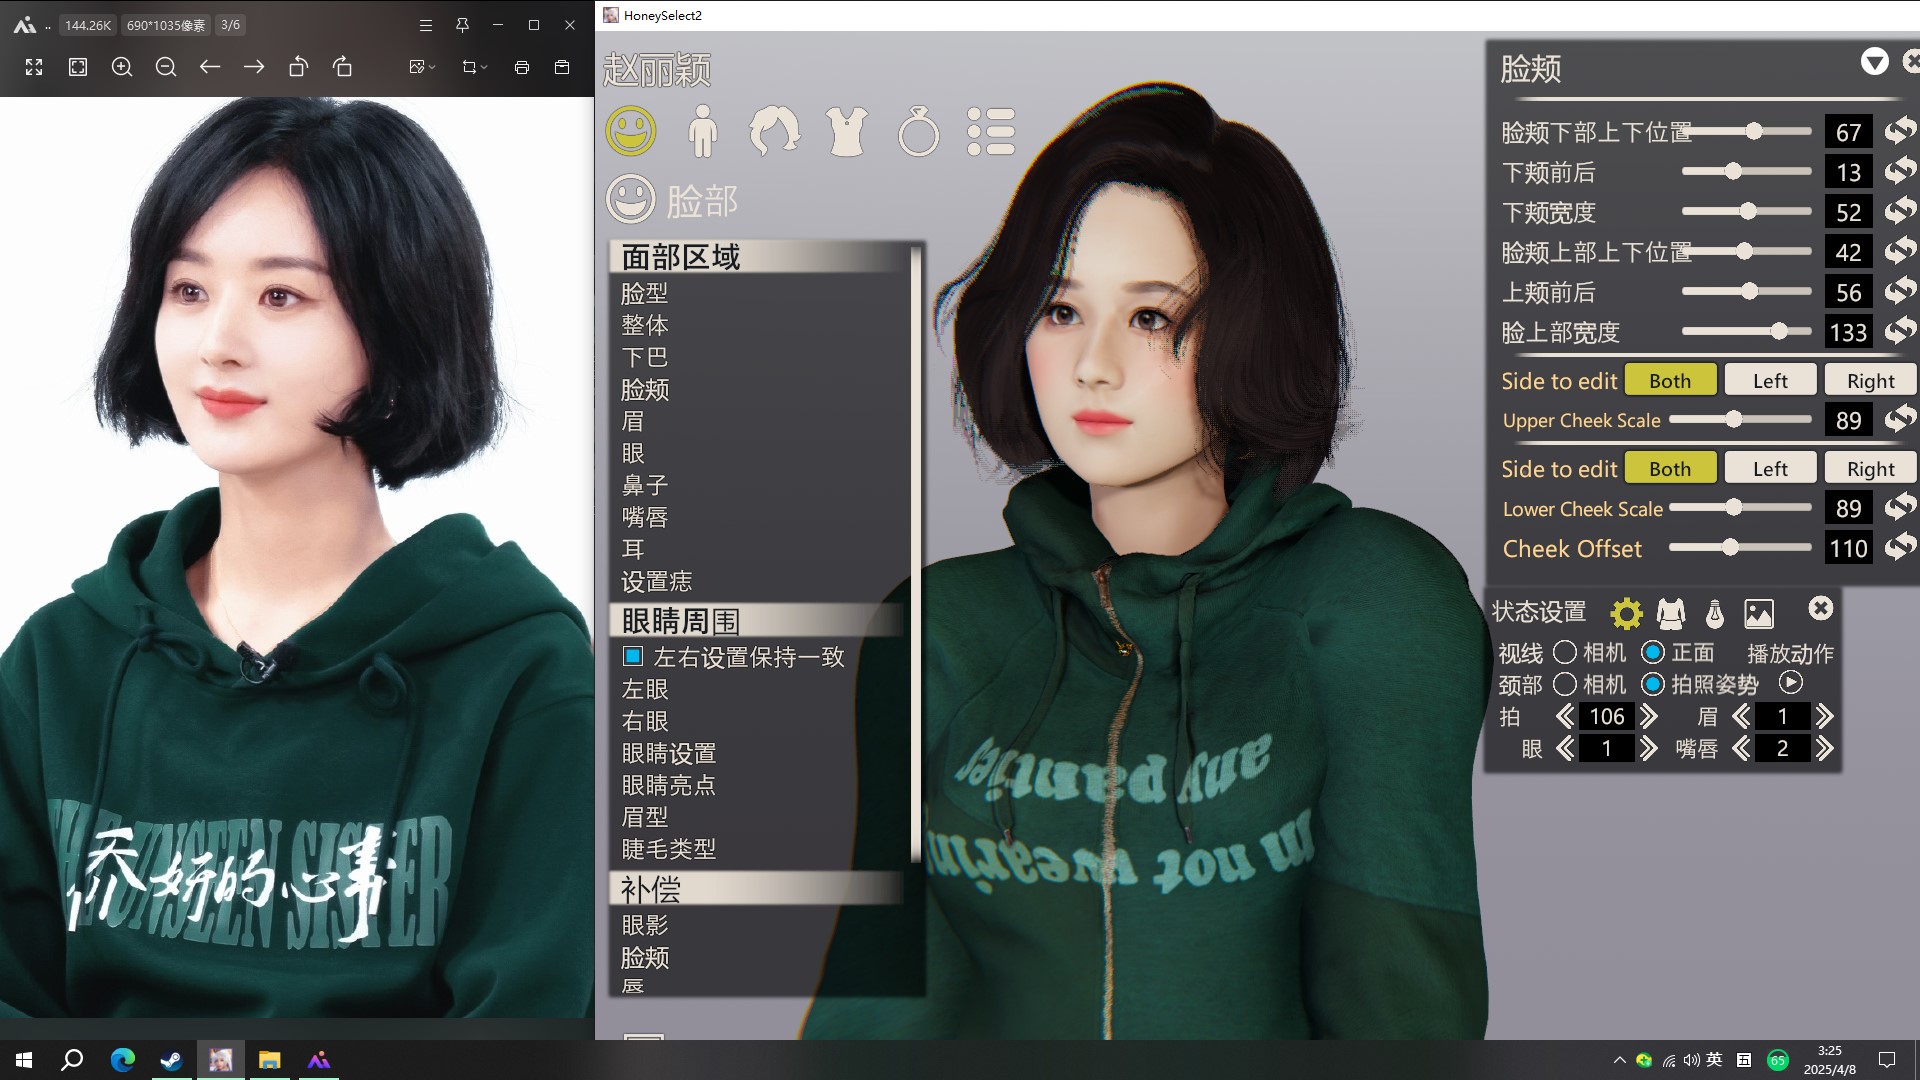
Task: Adjust the Cheek Offset slider
Action: pos(1731,548)
